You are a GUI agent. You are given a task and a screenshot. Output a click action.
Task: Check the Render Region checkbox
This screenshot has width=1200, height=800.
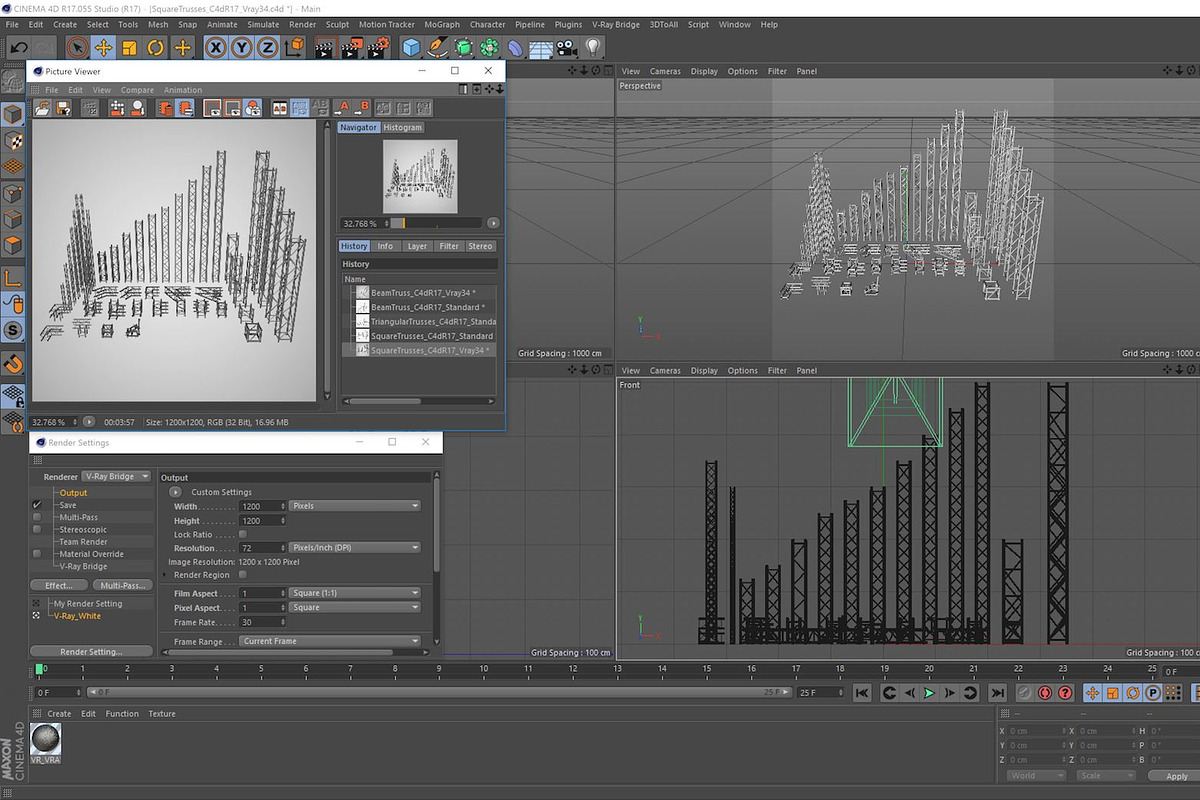tap(243, 575)
